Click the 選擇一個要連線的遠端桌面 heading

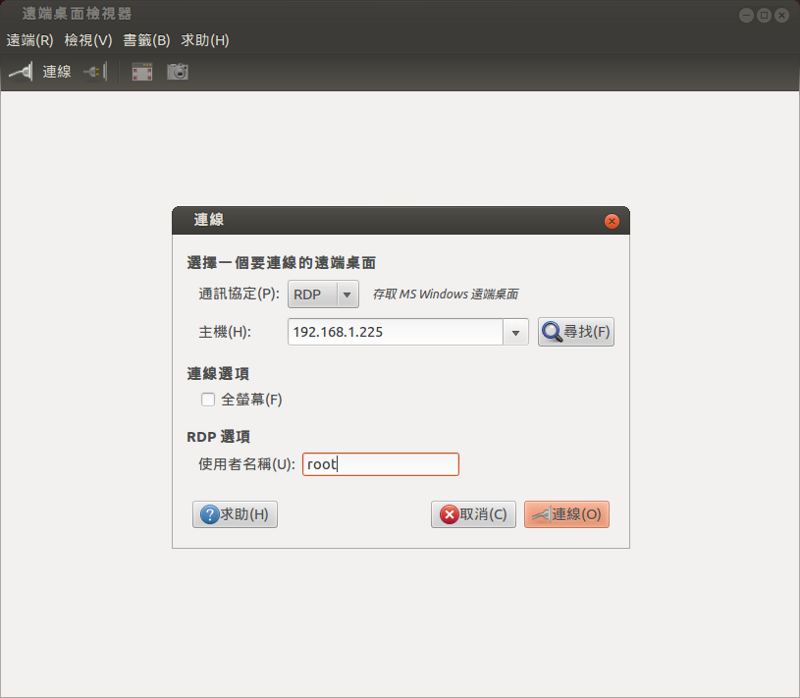pyautogui.click(x=281, y=263)
